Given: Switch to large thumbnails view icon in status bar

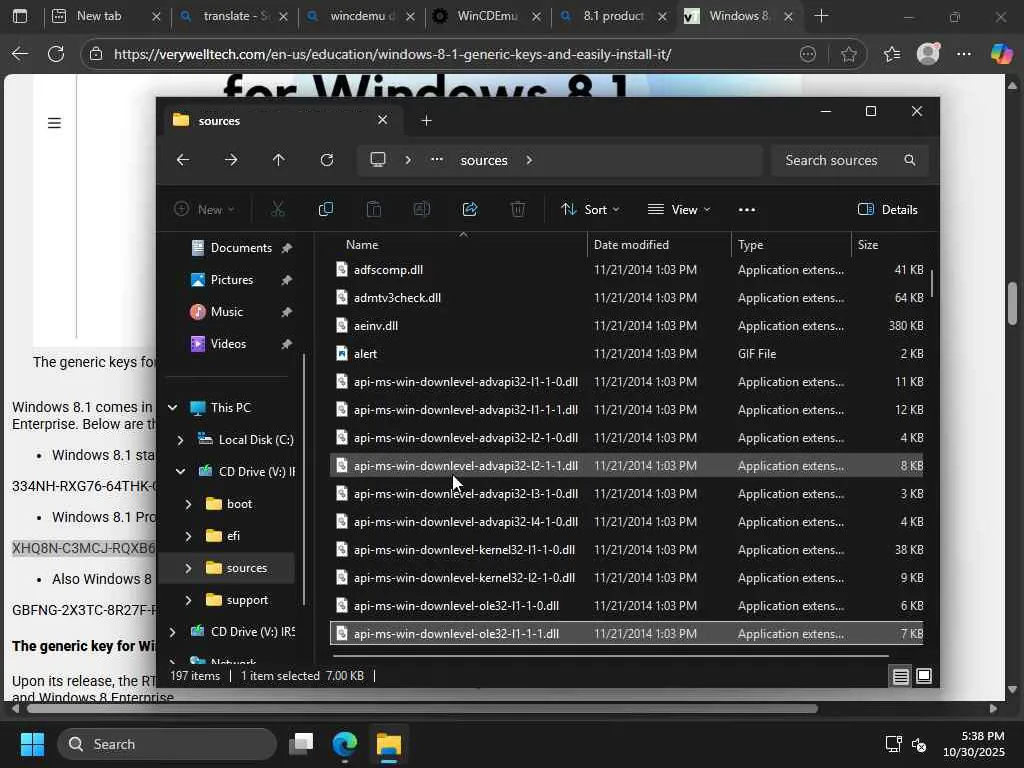Looking at the screenshot, I should point(924,676).
